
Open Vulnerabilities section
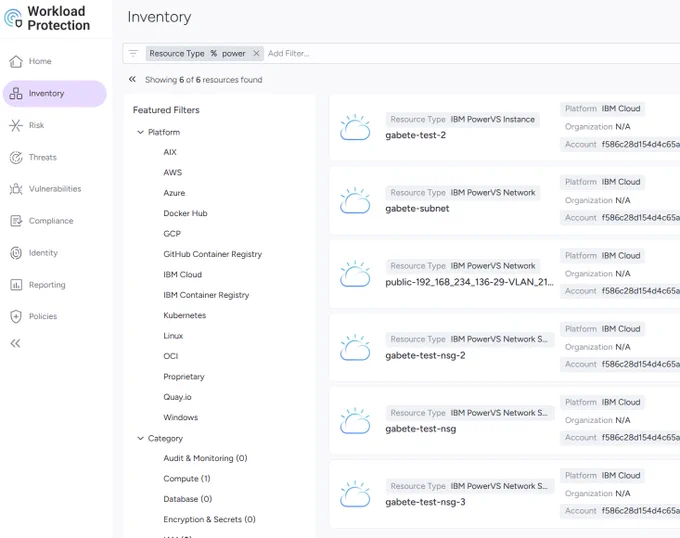coord(55,189)
